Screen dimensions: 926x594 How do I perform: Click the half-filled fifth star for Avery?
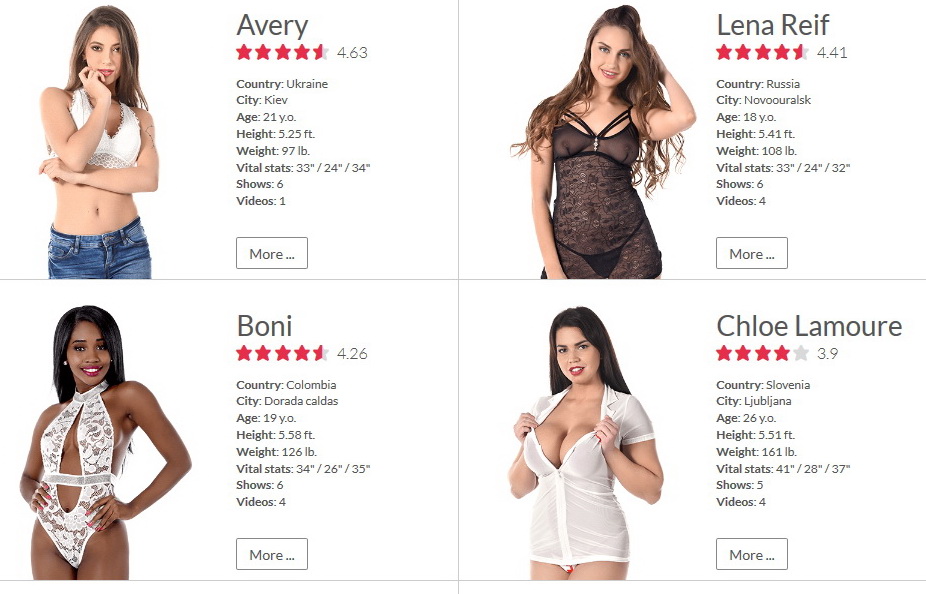(321, 52)
